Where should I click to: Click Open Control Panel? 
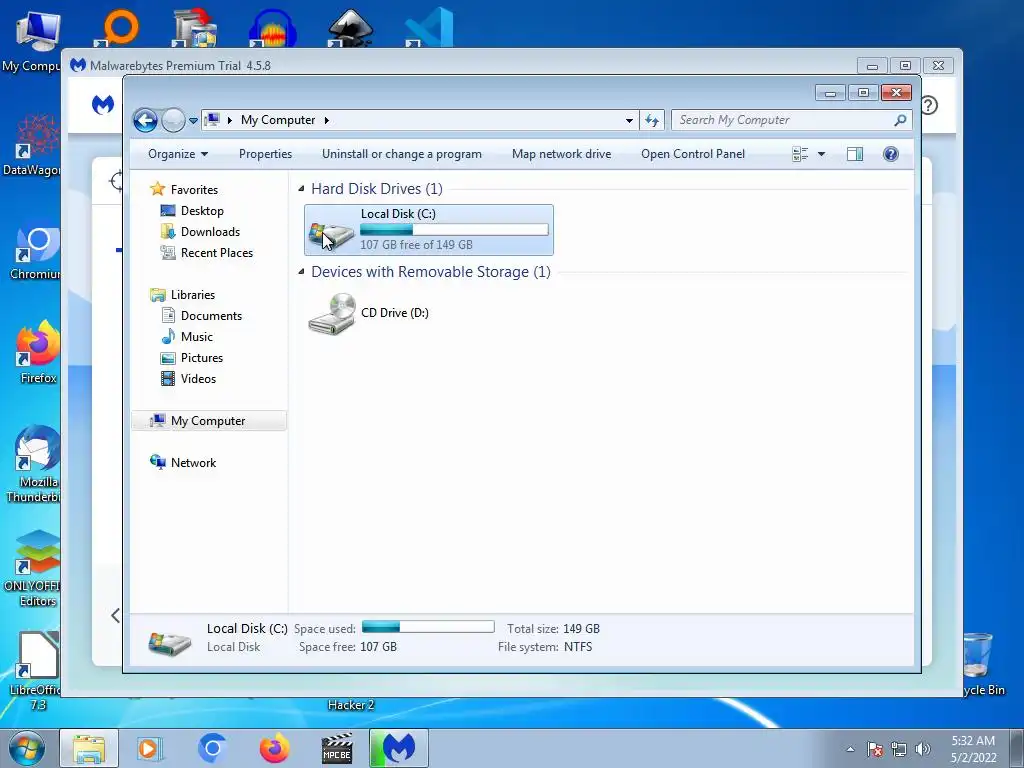click(693, 154)
